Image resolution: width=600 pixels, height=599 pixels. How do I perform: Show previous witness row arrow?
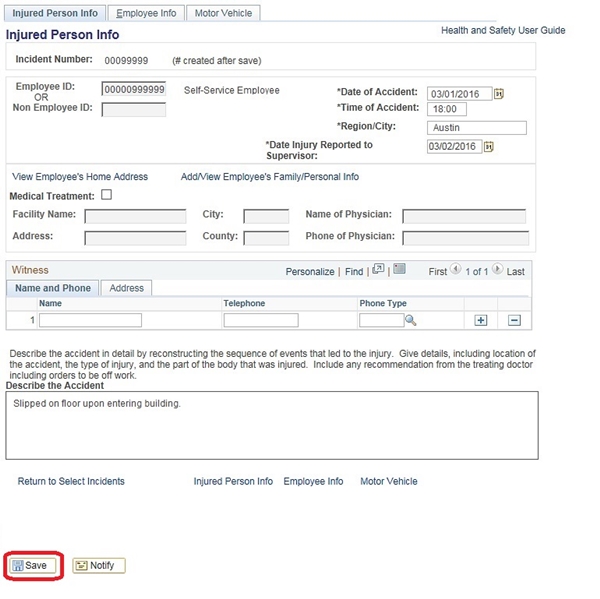(456, 270)
